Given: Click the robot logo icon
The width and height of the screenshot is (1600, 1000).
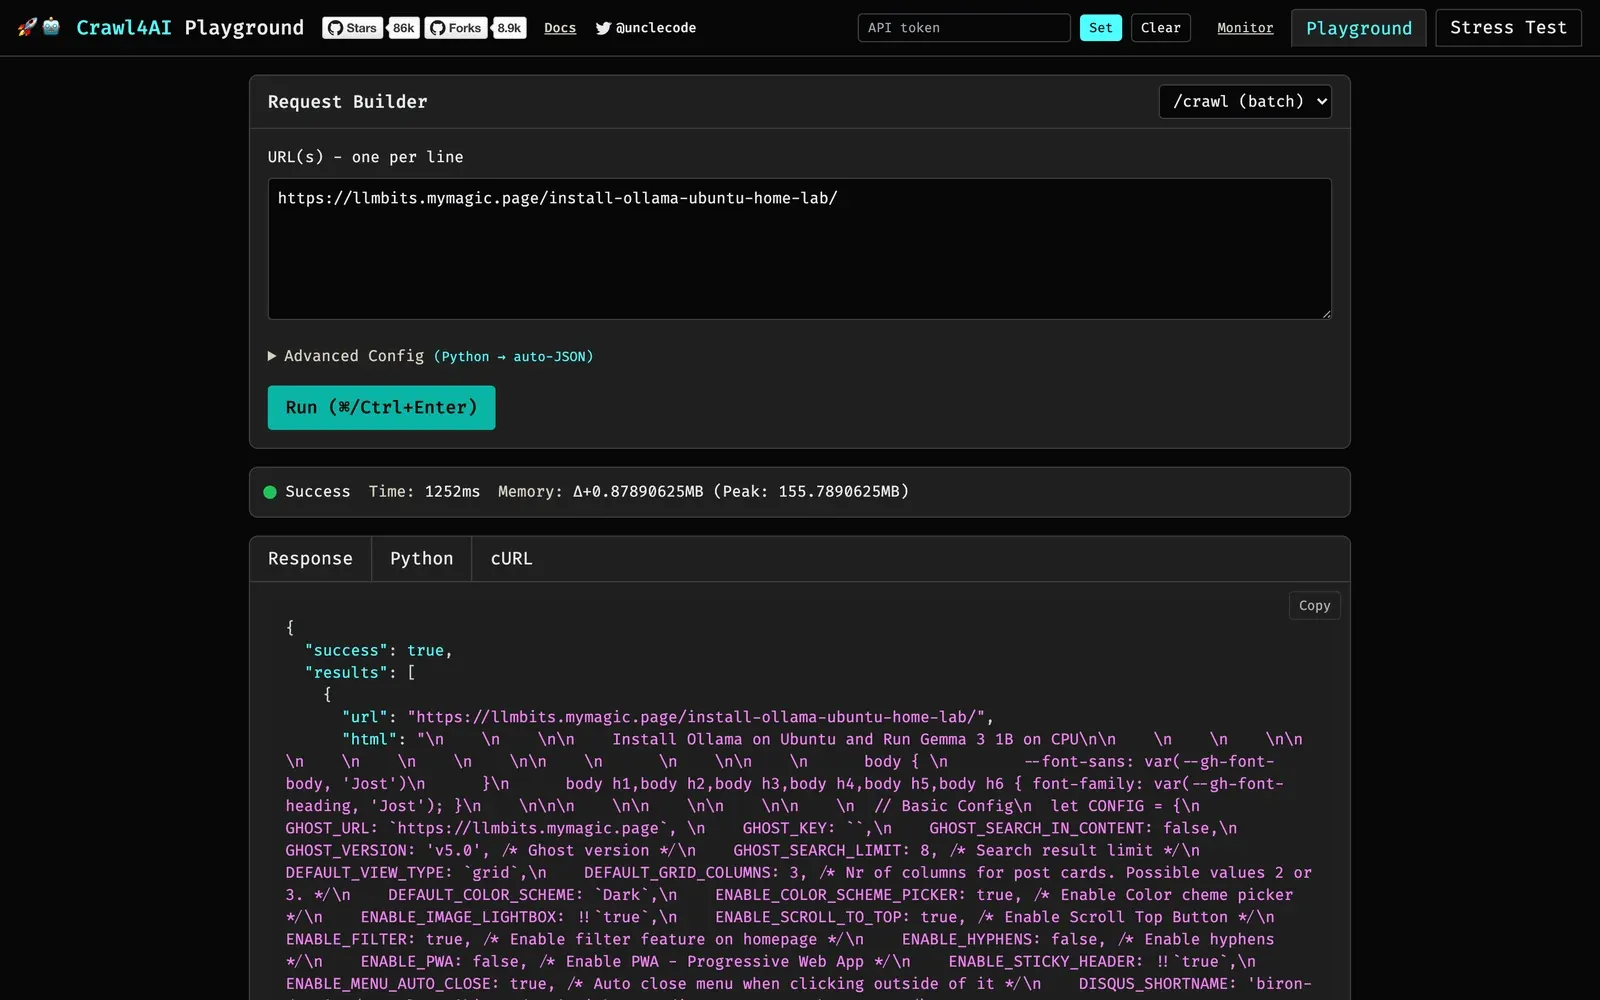Looking at the screenshot, I should (x=52, y=27).
